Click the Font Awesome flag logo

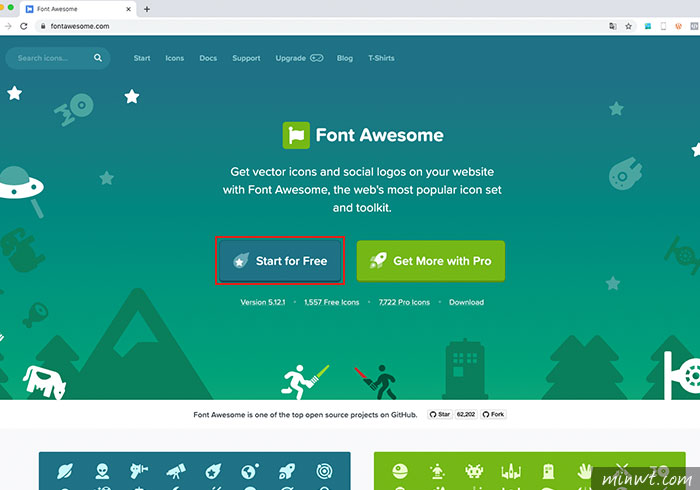(296, 135)
